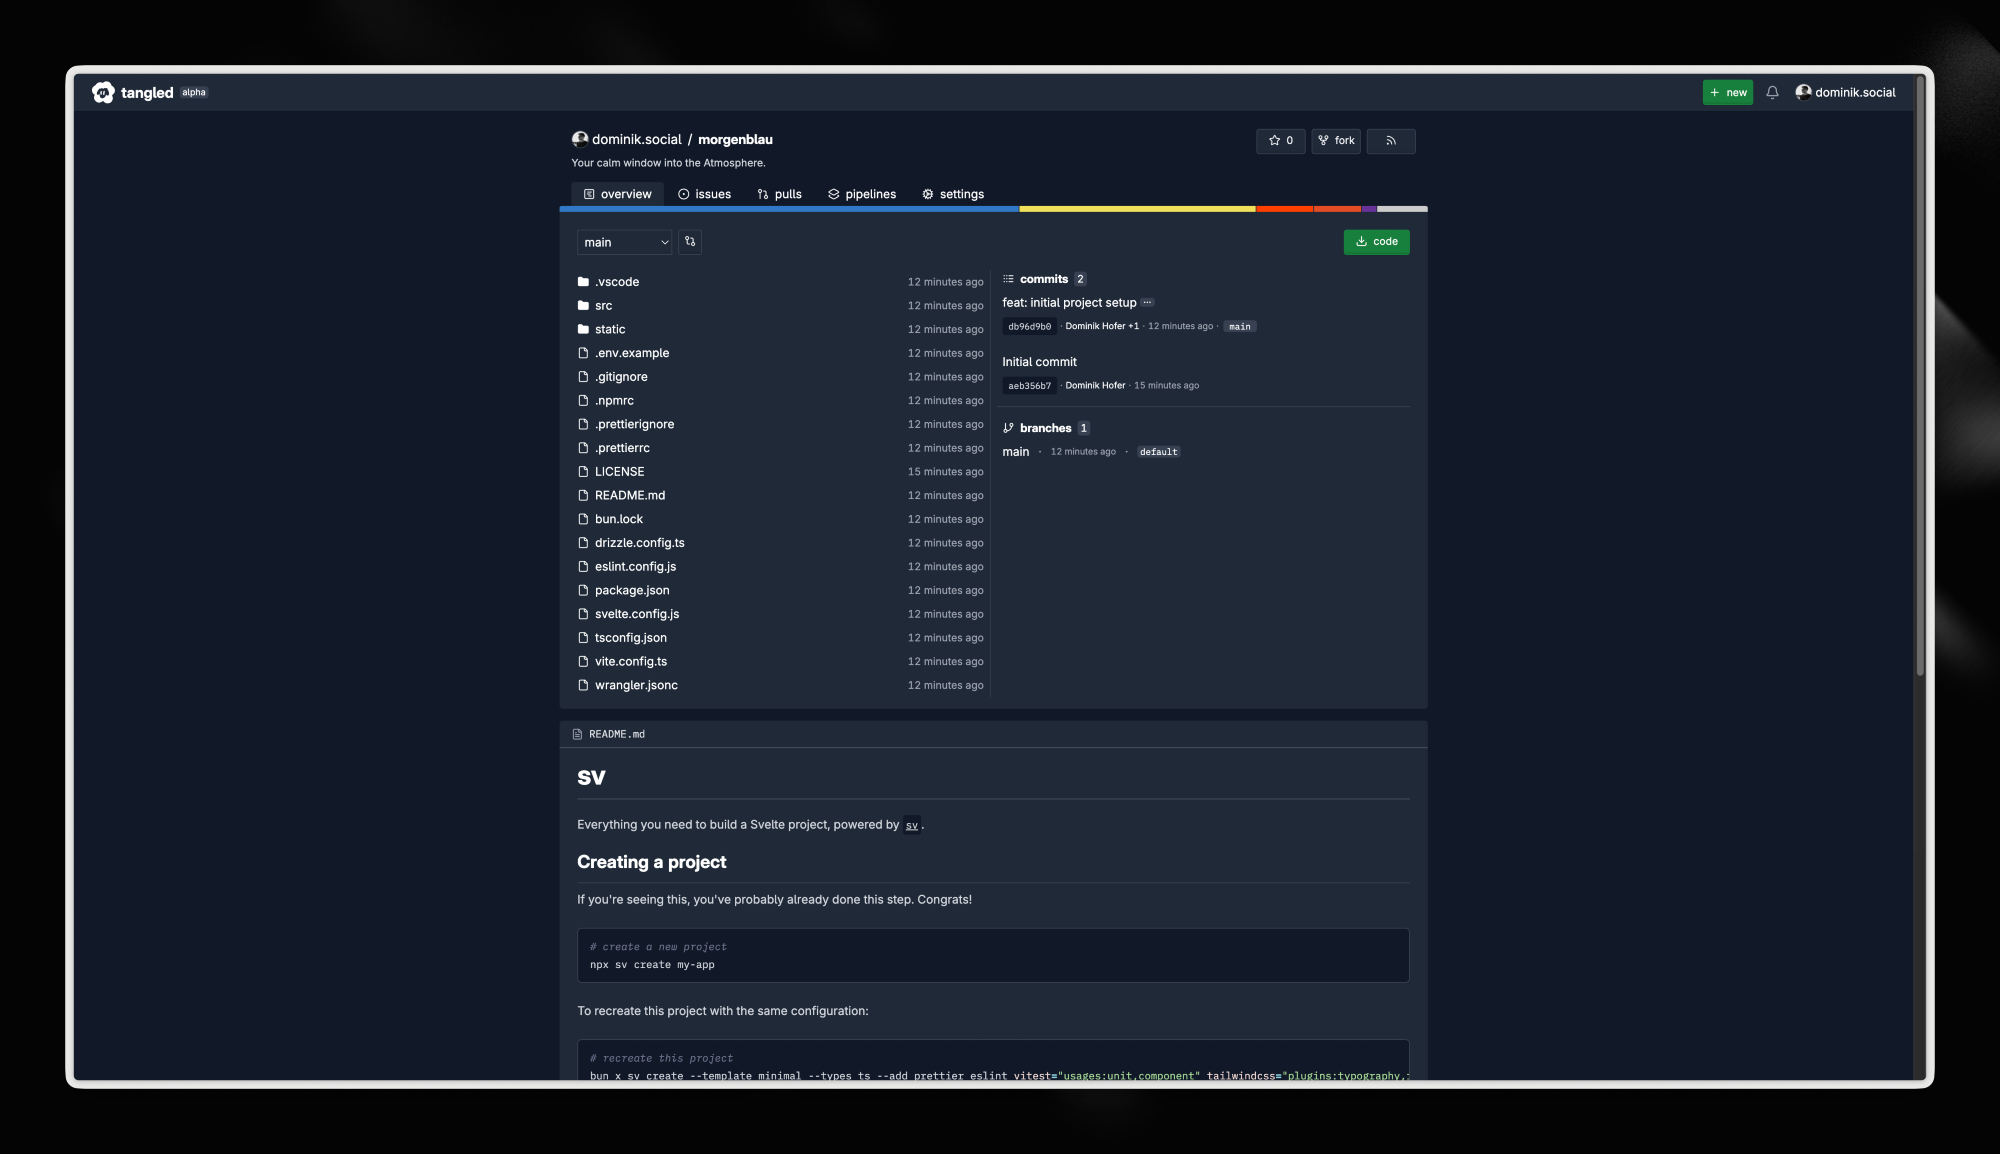The image size is (2000, 1154).
Task: Click the file icon beside .npmrc
Action: pyautogui.click(x=583, y=401)
